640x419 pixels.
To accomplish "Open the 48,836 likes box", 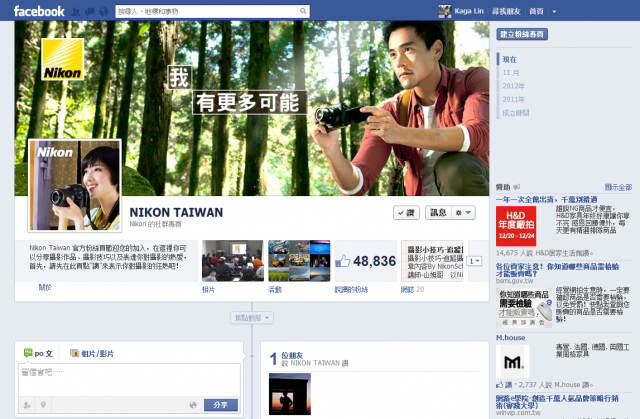I will click(366, 261).
